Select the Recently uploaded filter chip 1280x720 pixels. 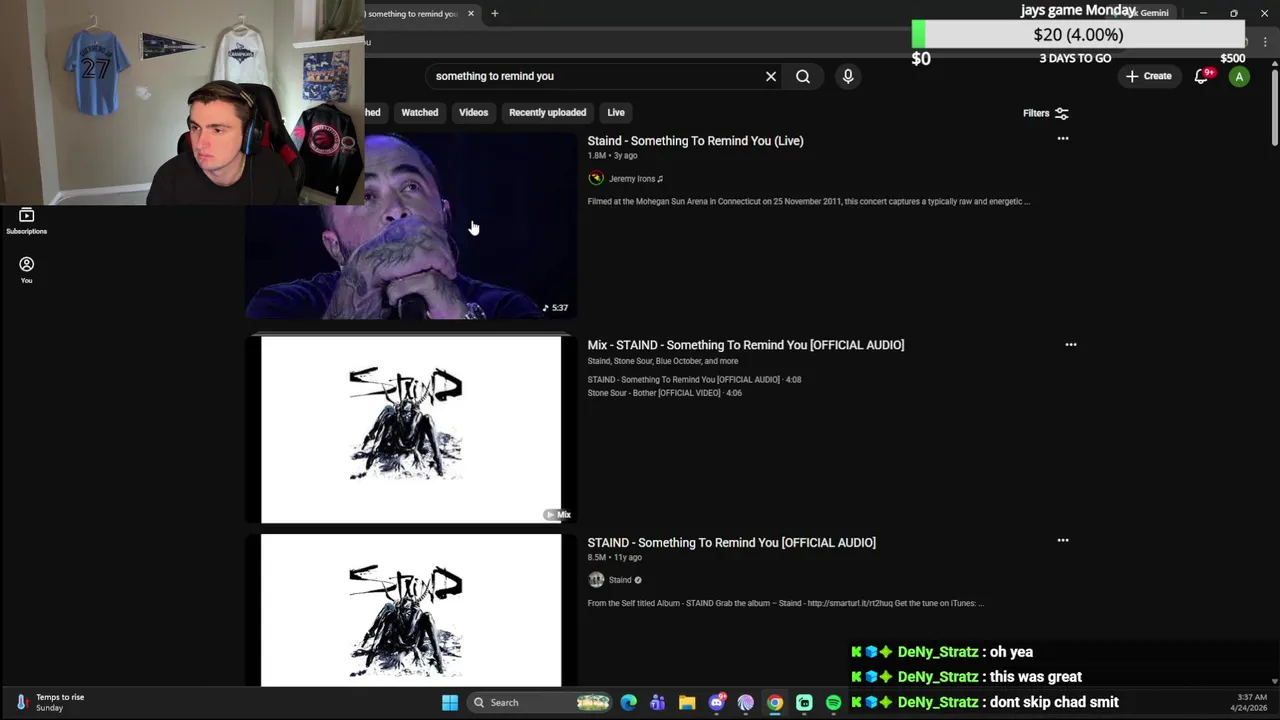pyautogui.click(x=547, y=112)
